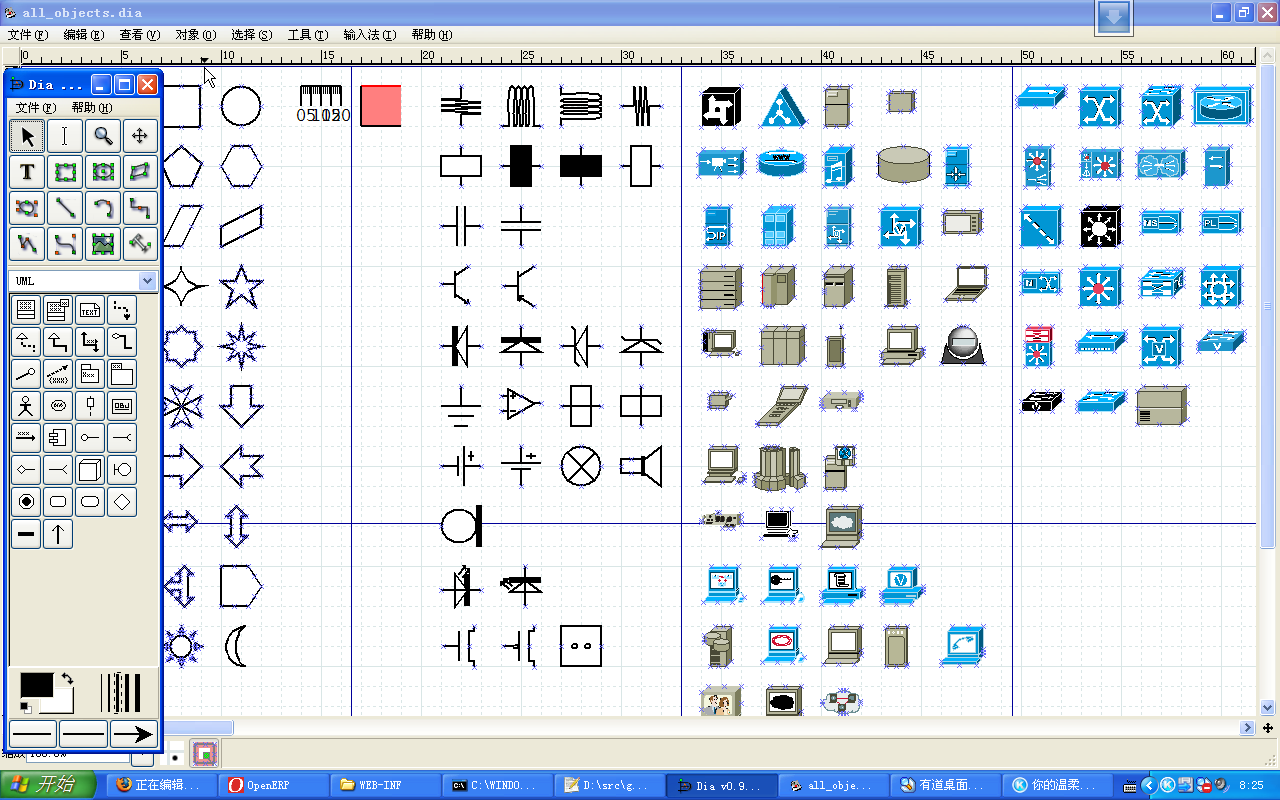1280x800 pixels.
Task: Open the 帮助 menu in toolbox window
Action: [x=91, y=108]
